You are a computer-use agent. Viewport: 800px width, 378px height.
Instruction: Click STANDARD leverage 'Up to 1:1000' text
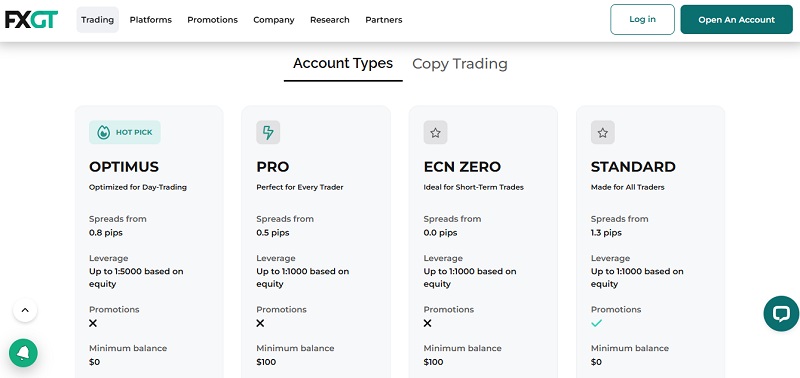tap(637, 278)
